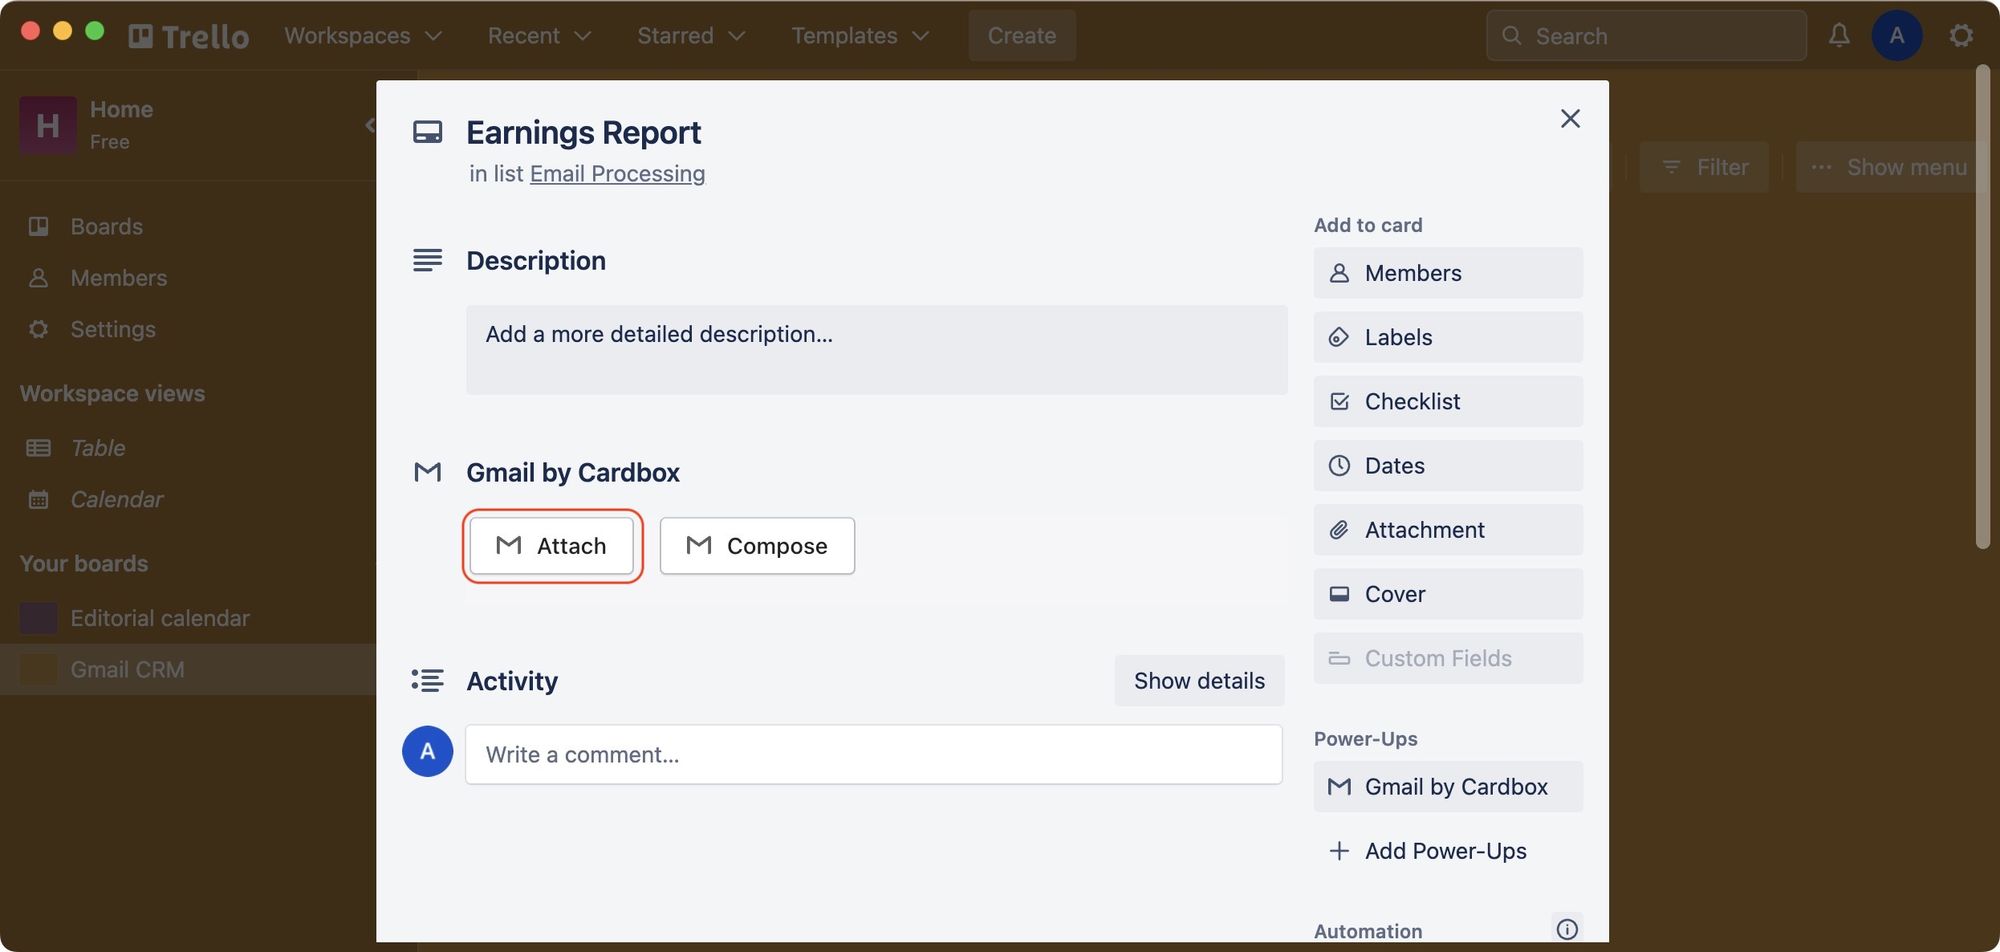Switch to the Calendar workspace view
Screen dimensions: 2000x952
[116, 499]
